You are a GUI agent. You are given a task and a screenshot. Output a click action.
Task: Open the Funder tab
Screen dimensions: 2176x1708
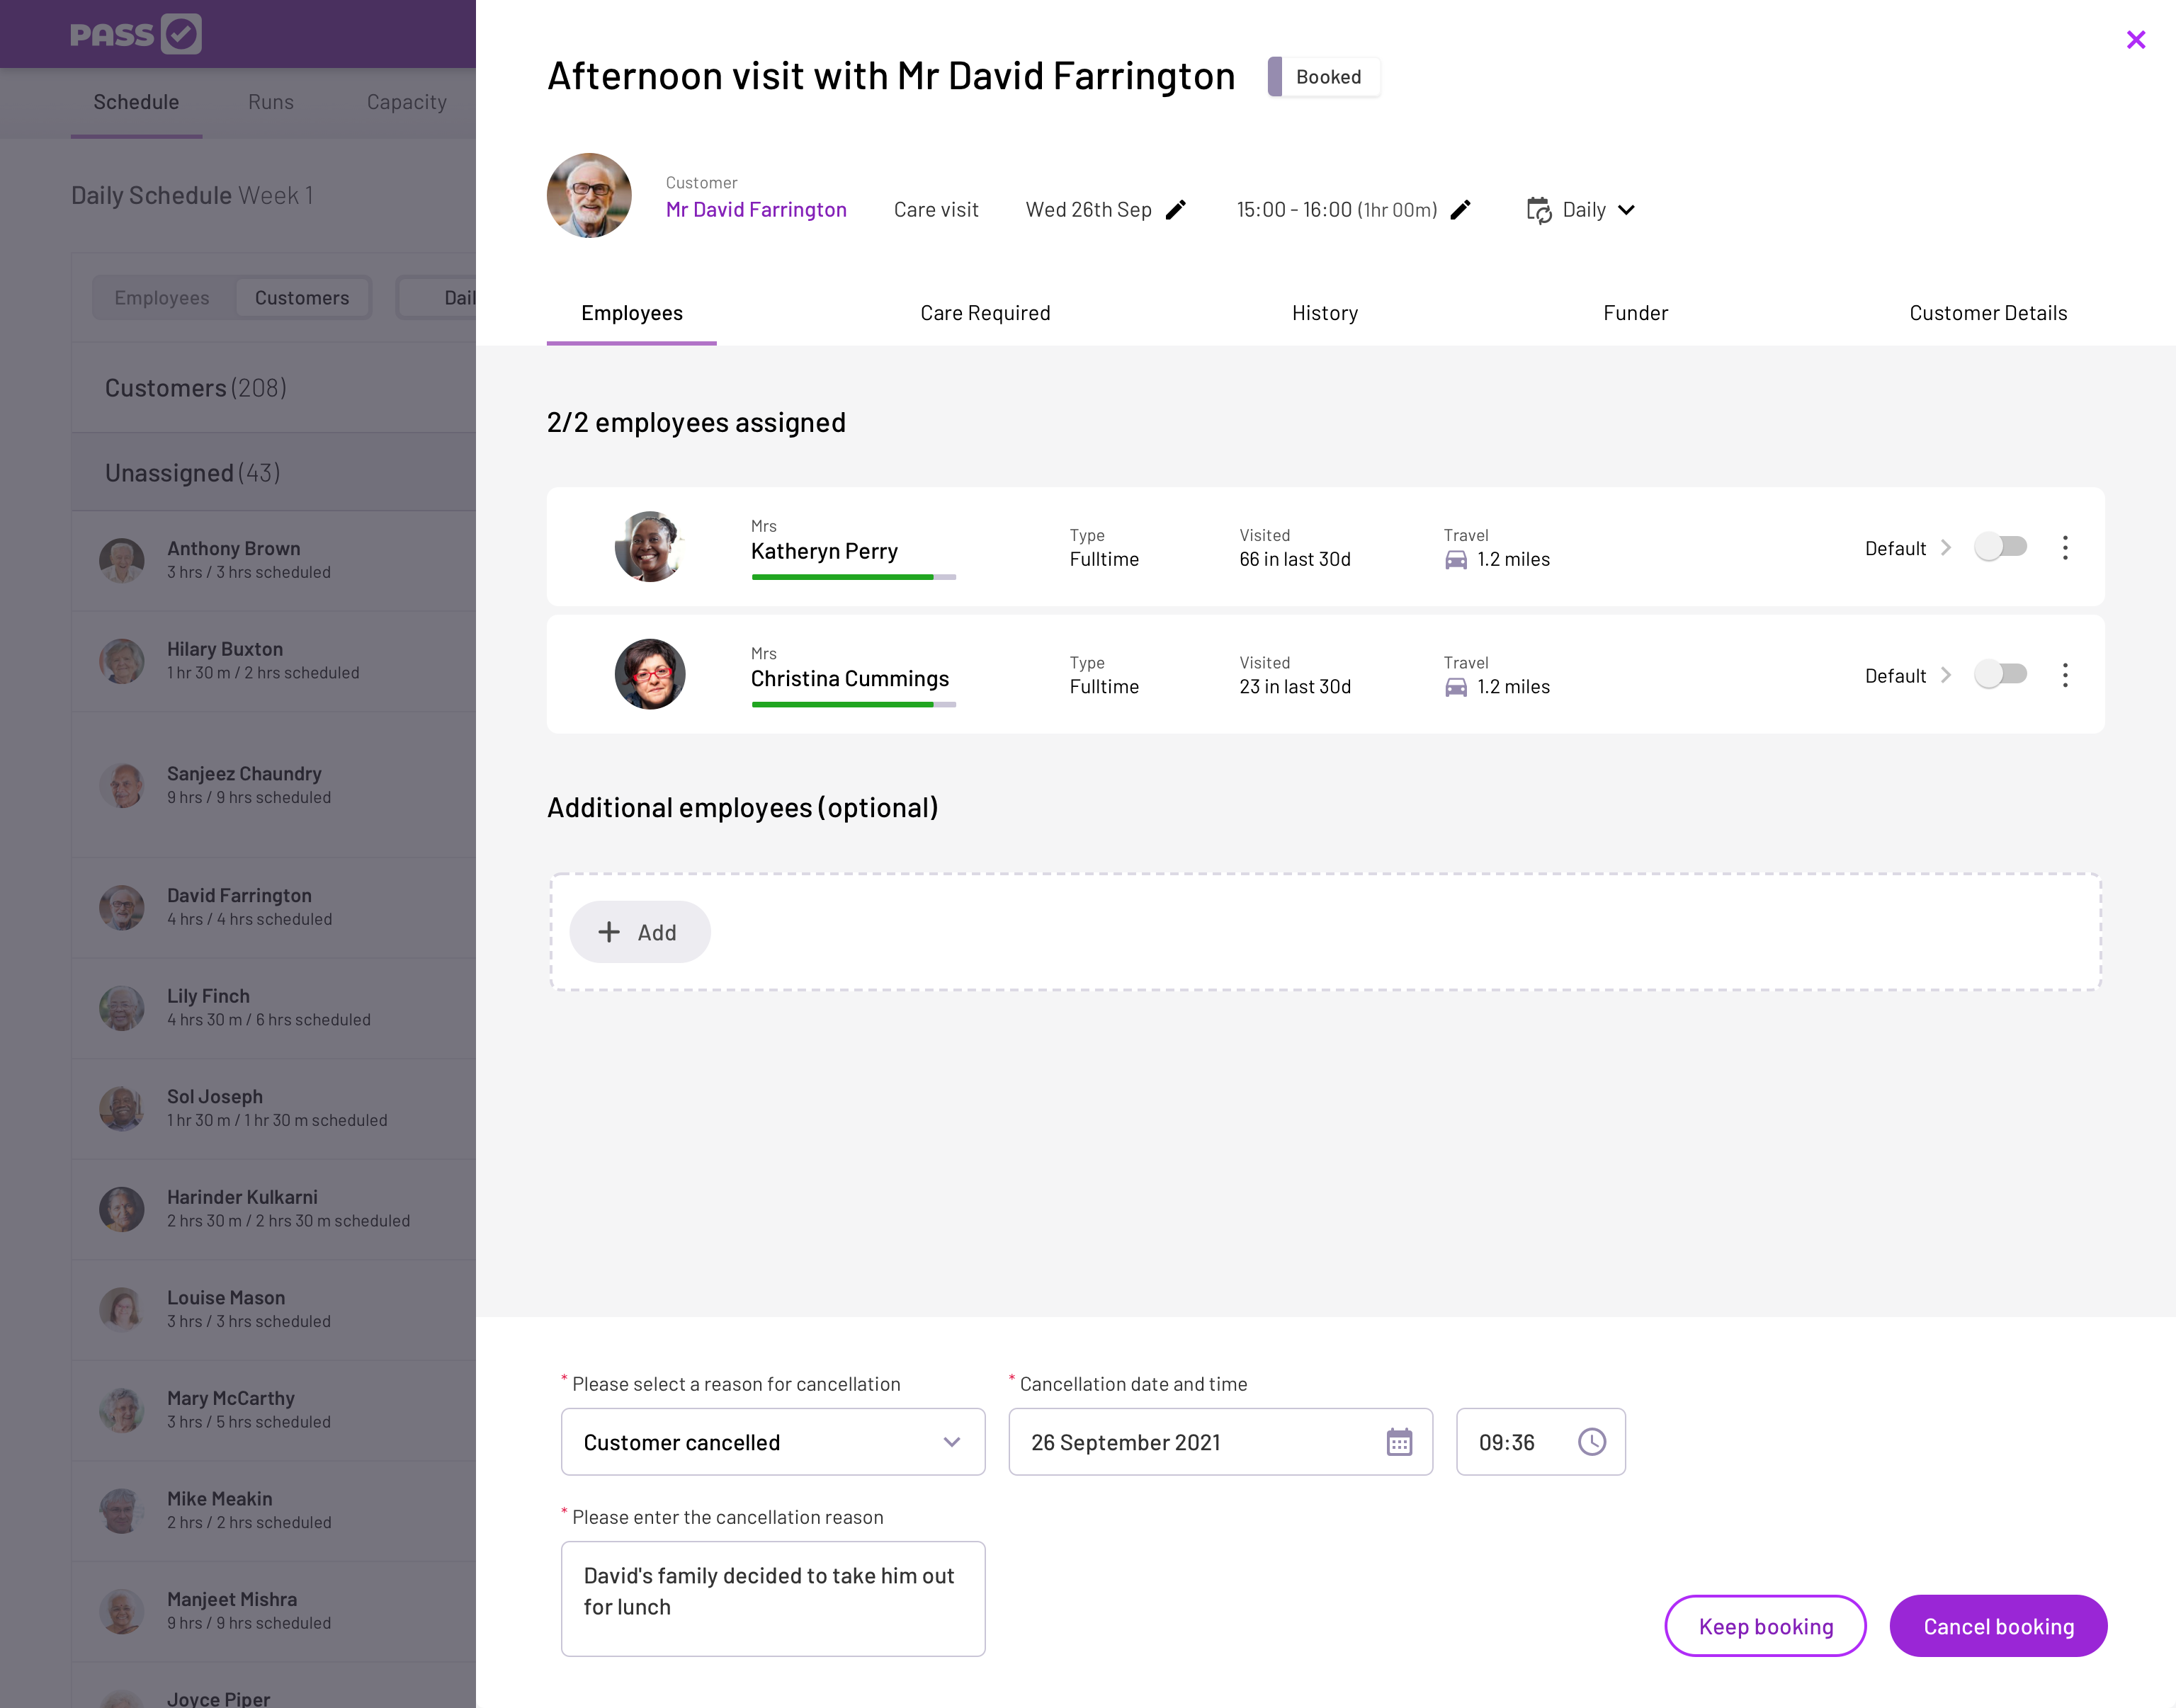[1636, 313]
